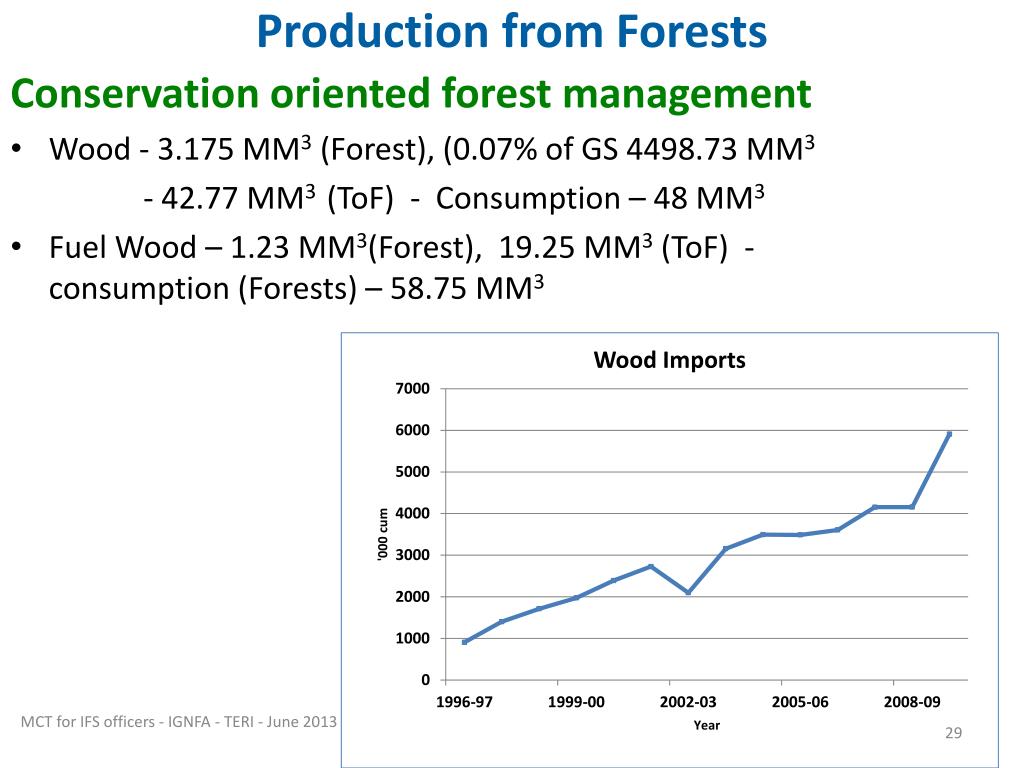The width and height of the screenshot is (1024, 768).
Task: Select the 'Production from Forests' slide title
Action: tap(511, 32)
